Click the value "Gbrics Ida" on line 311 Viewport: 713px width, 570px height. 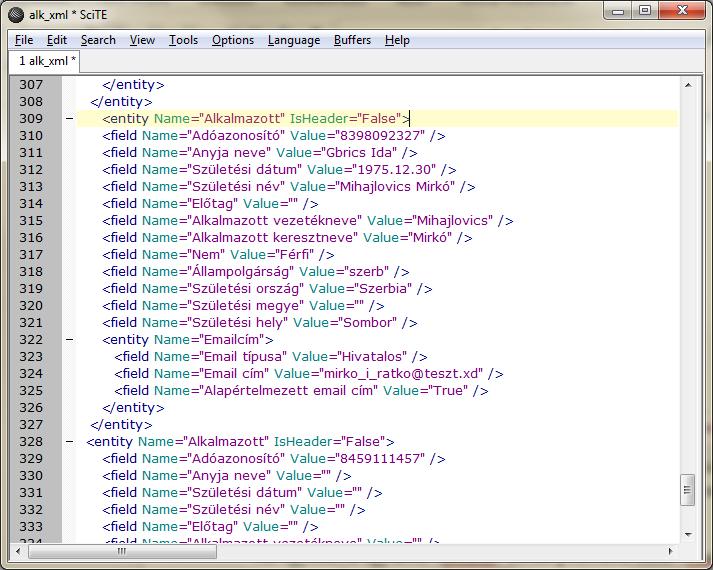359,153
